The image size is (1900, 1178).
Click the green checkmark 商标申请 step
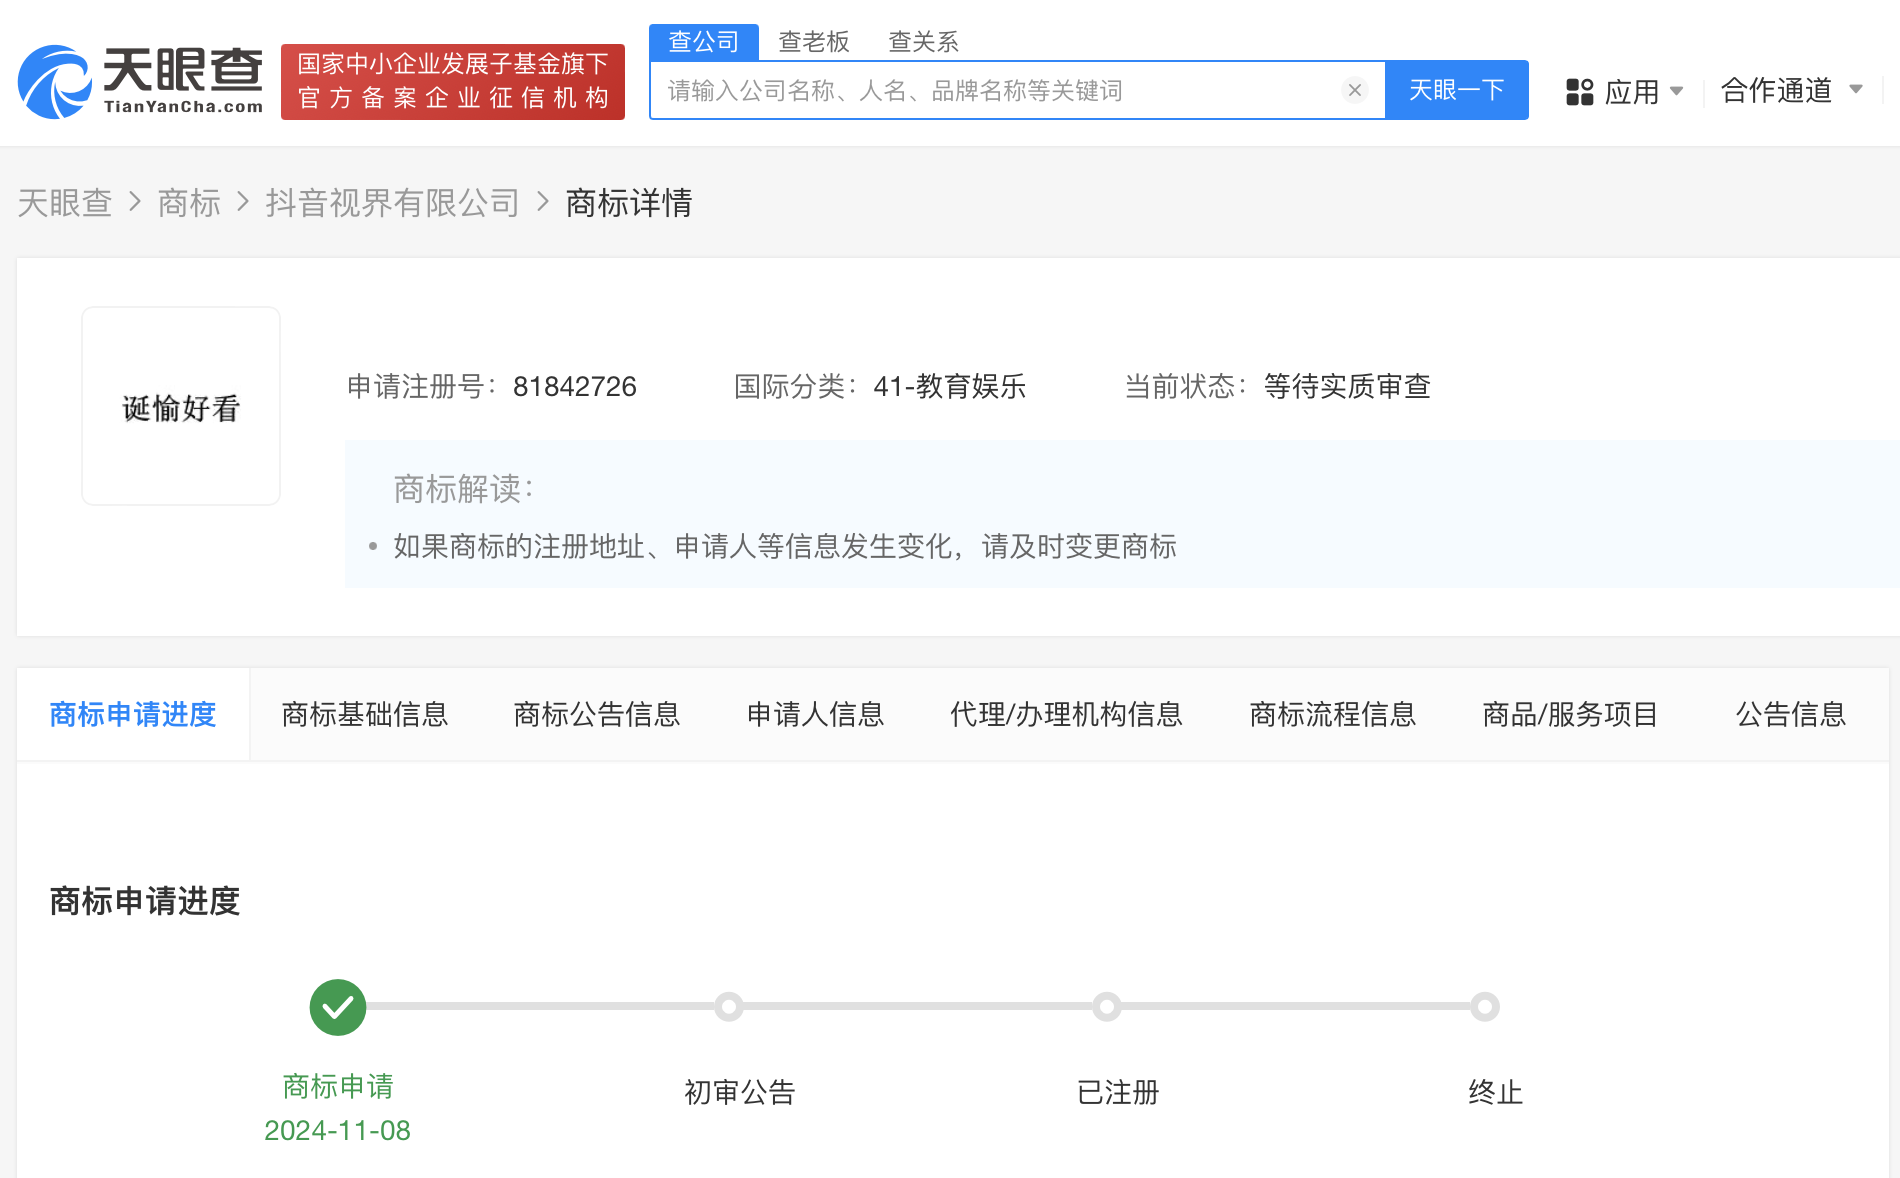[x=338, y=1007]
